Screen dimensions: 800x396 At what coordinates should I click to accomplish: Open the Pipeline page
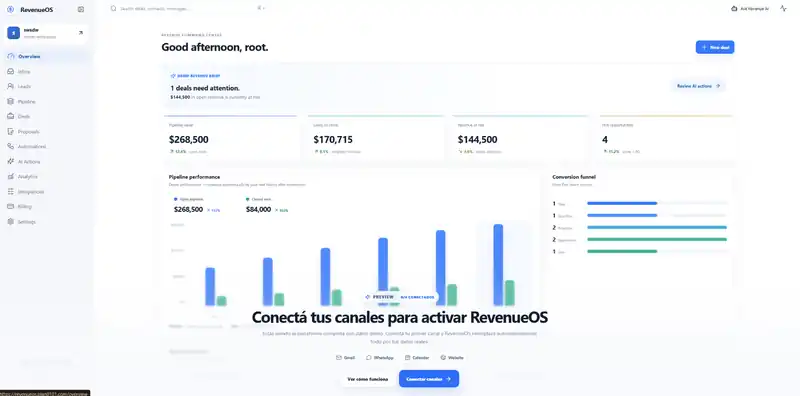pyautogui.click(x=47, y=102)
